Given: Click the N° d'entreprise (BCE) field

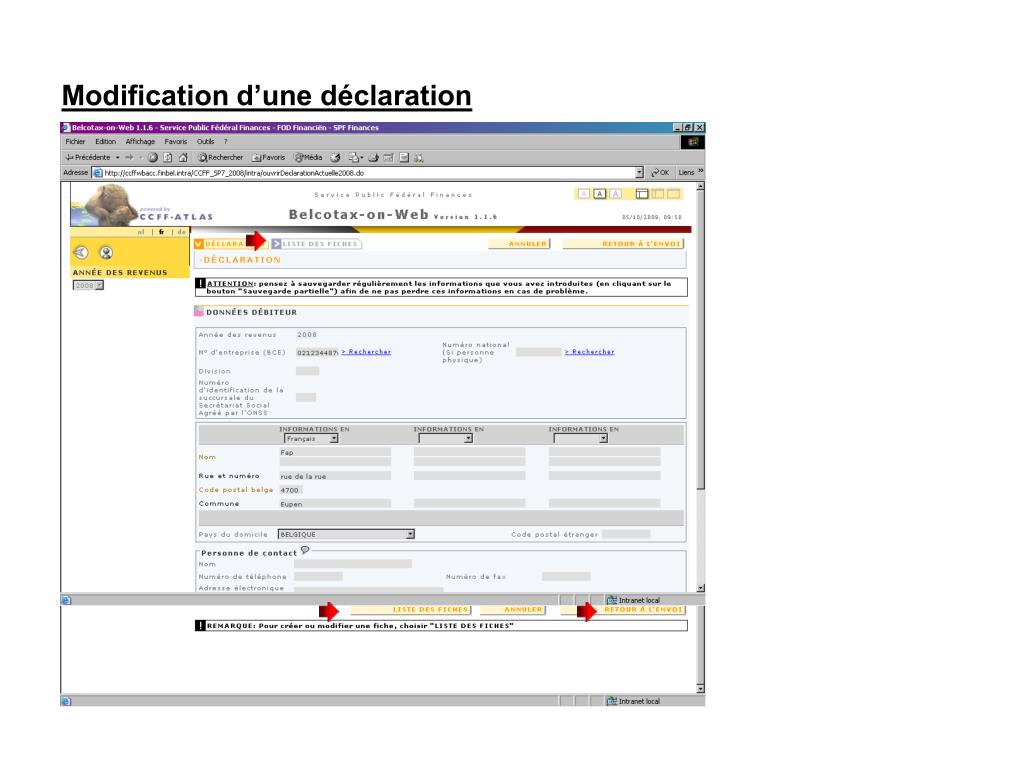Looking at the screenshot, I should pyautogui.click(x=317, y=353).
